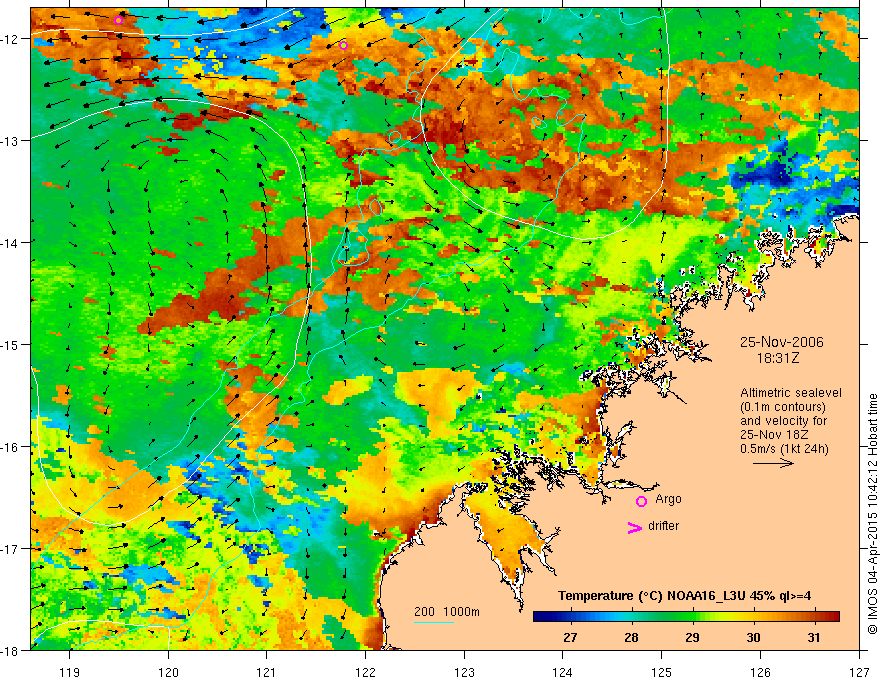Click the '(0.1m contours)' text
The width and height of the screenshot is (880, 680).
(783, 407)
